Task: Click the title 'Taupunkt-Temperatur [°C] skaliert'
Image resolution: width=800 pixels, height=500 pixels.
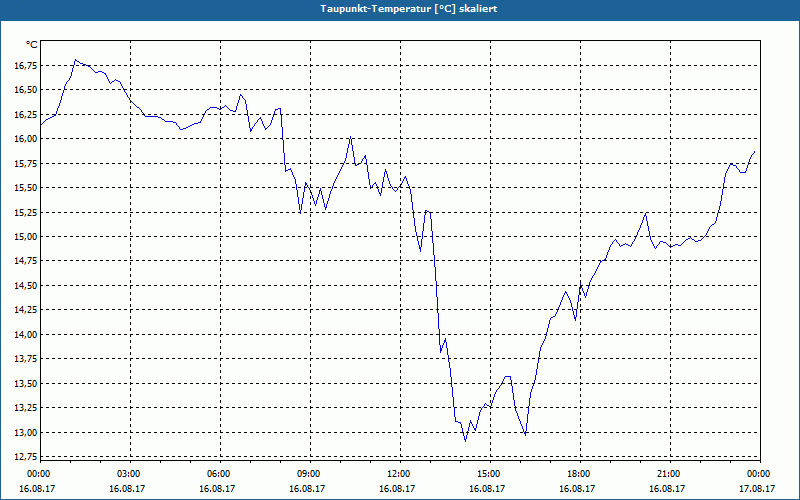Action: point(409,9)
